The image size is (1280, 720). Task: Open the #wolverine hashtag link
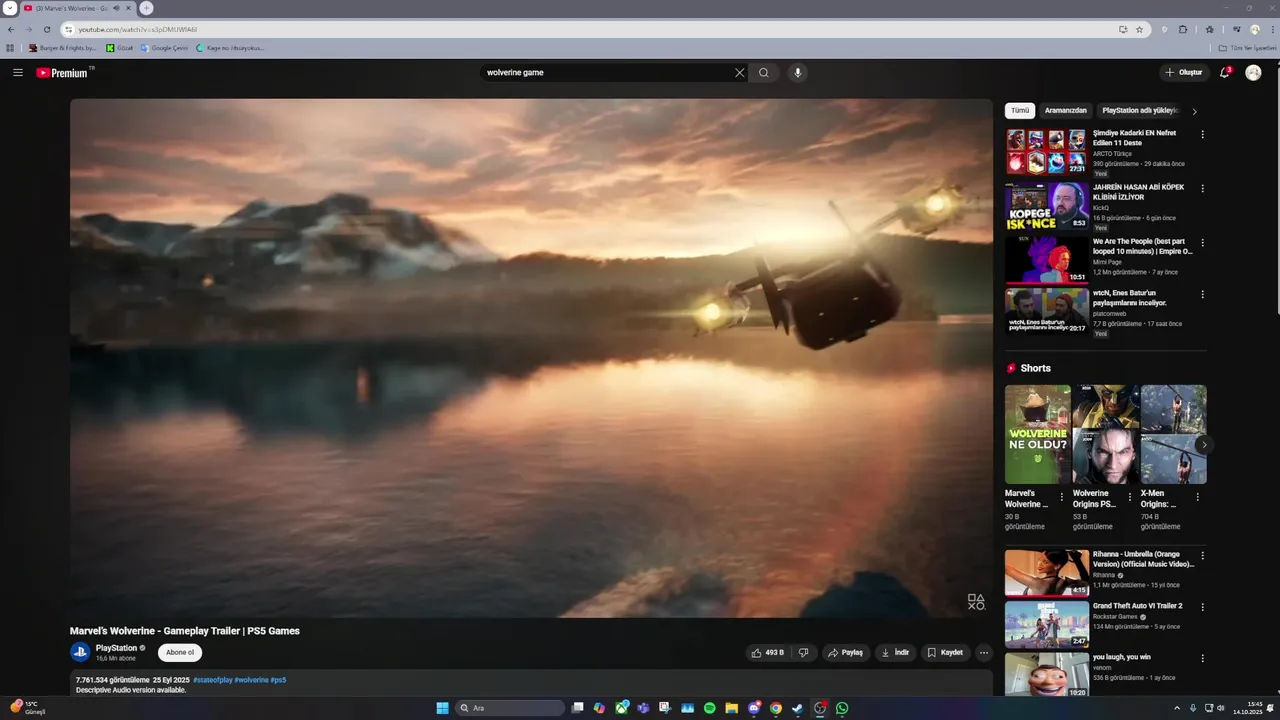point(251,680)
